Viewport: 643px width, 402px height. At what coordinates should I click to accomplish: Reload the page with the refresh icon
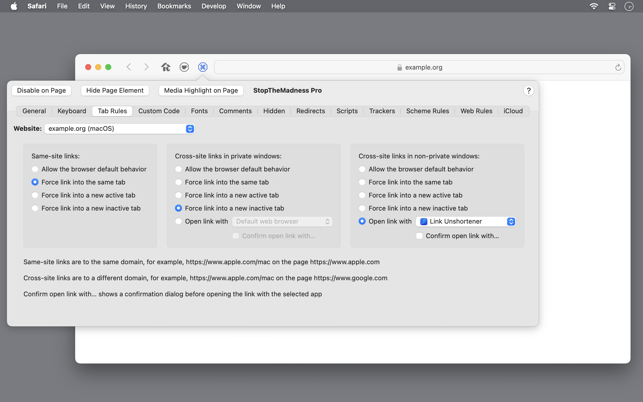click(618, 67)
